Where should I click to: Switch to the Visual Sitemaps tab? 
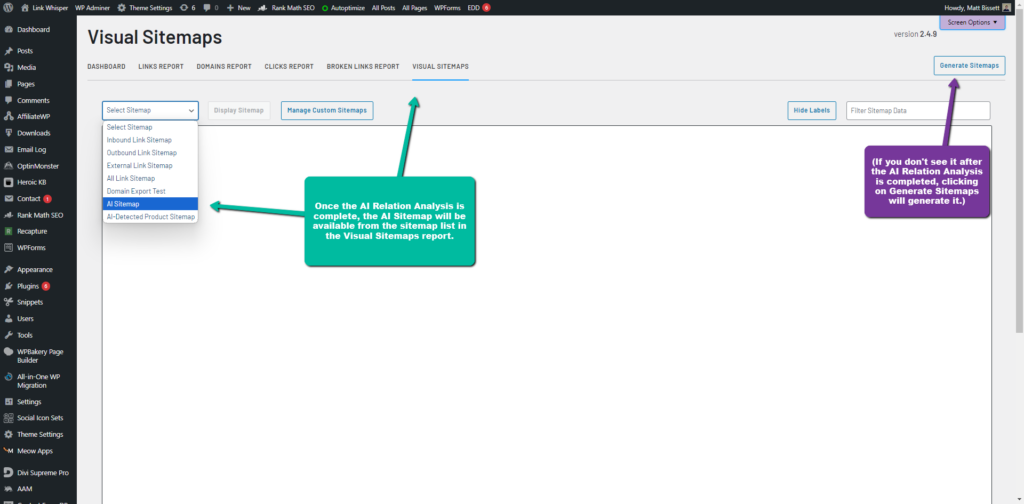click(x=440, y=67)
